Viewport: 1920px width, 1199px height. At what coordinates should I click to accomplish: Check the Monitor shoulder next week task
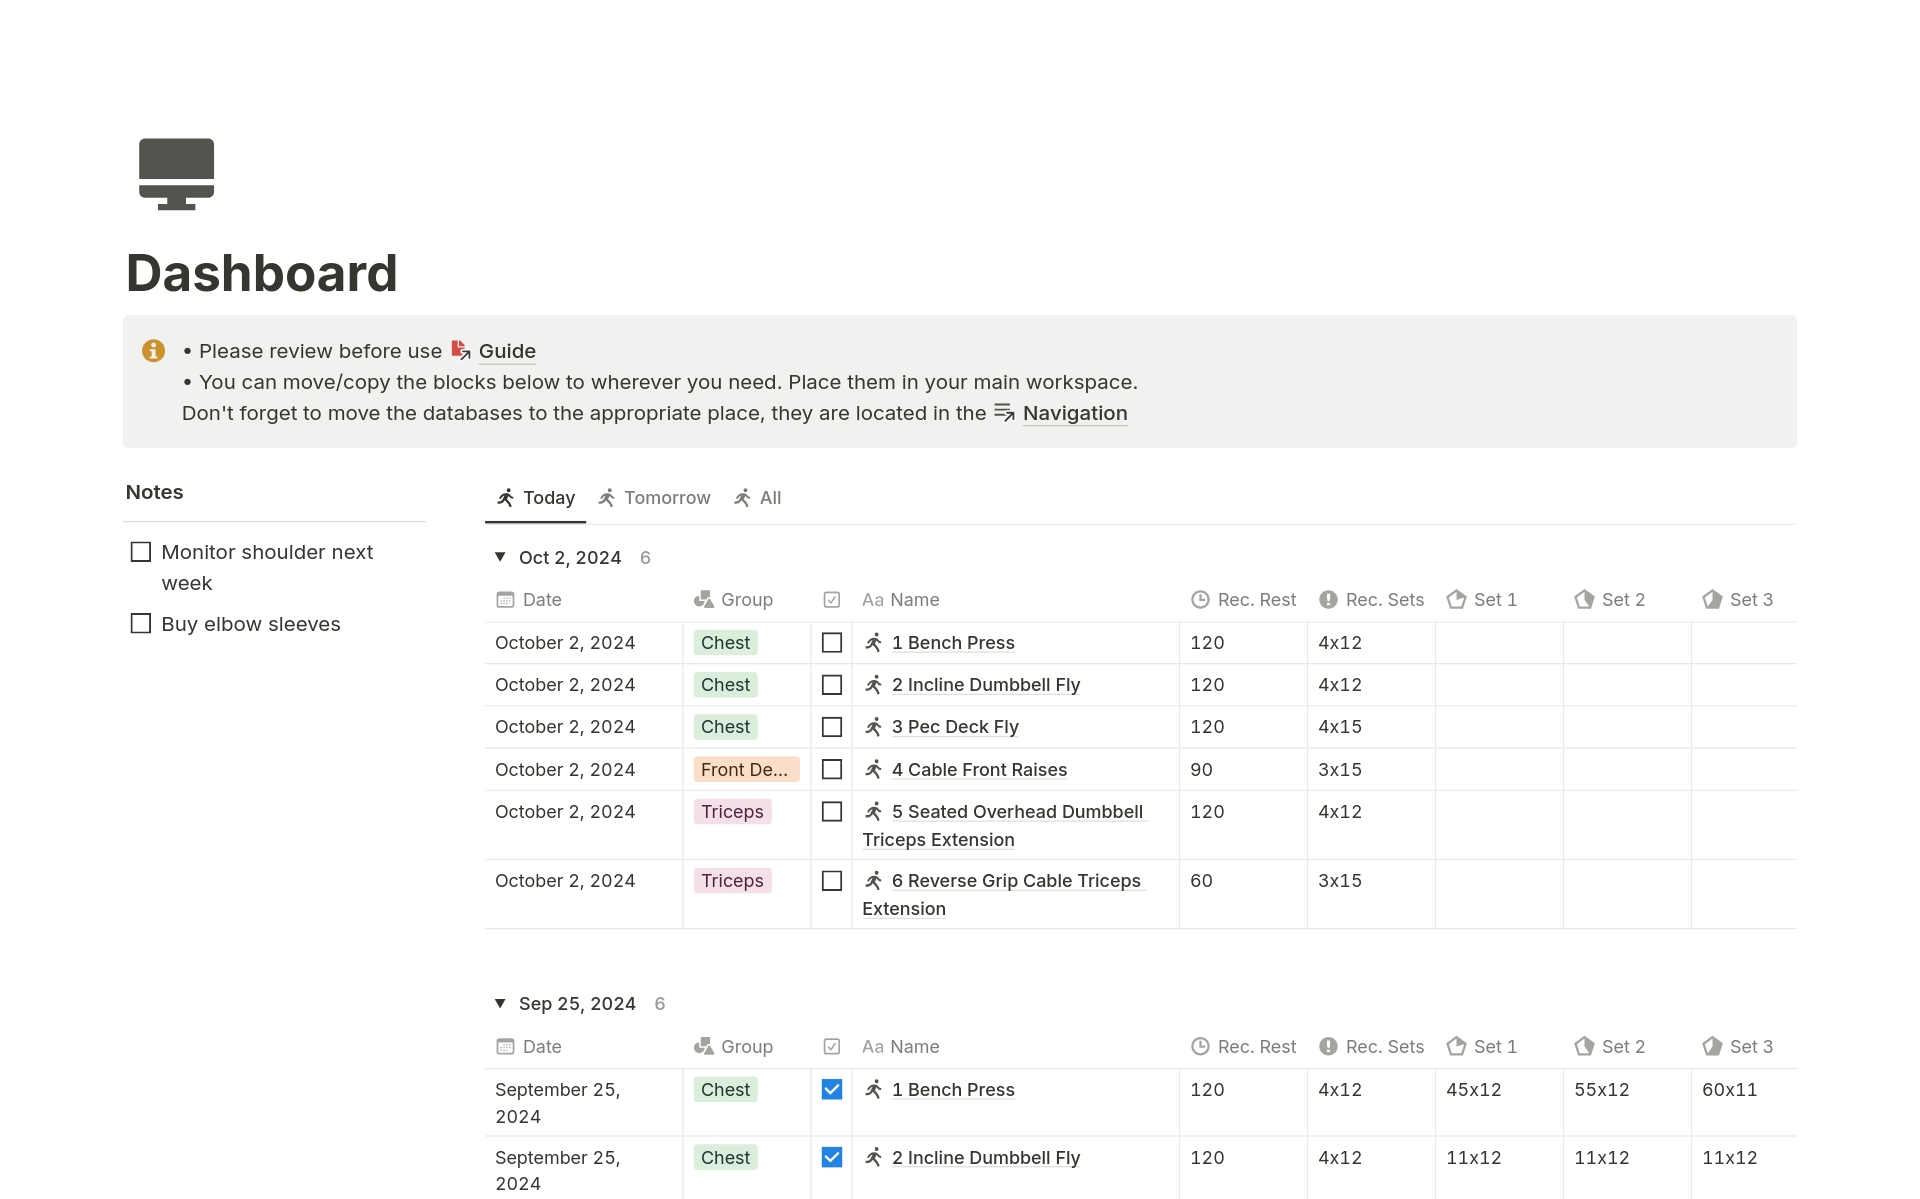tap(140, 551)
